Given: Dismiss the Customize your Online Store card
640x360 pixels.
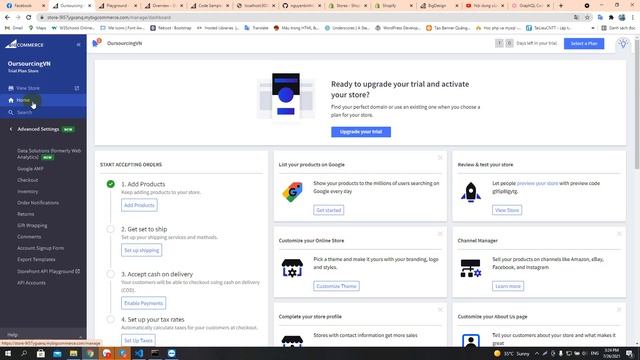Looking at the screenshot, I should (x=440, y=234).
